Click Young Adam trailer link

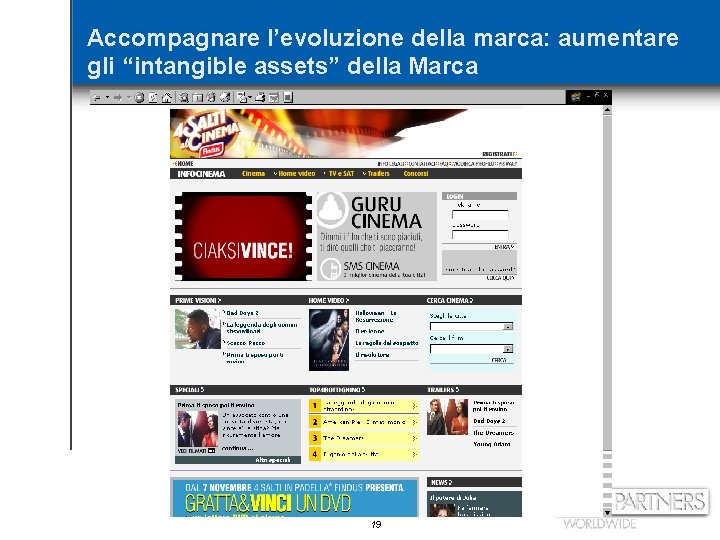click(492, 444)
